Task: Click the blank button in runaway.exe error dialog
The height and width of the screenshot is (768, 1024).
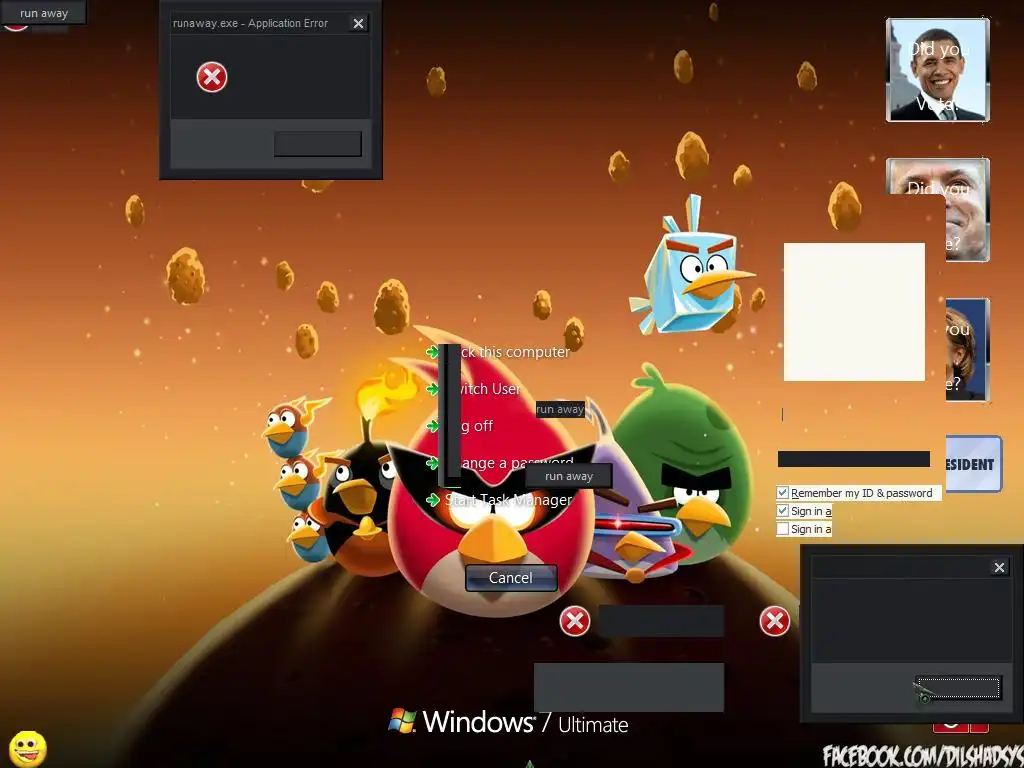Action: coord(317,144)
